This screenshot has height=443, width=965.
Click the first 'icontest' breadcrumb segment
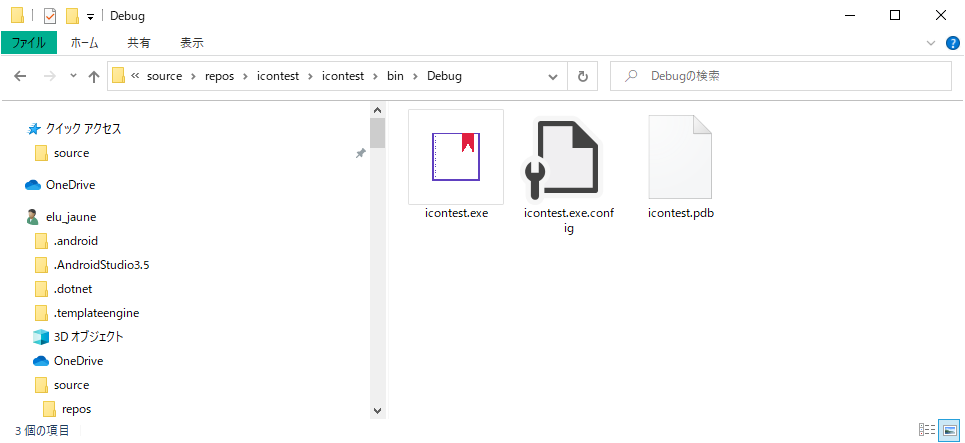click(x=278, y=76)
